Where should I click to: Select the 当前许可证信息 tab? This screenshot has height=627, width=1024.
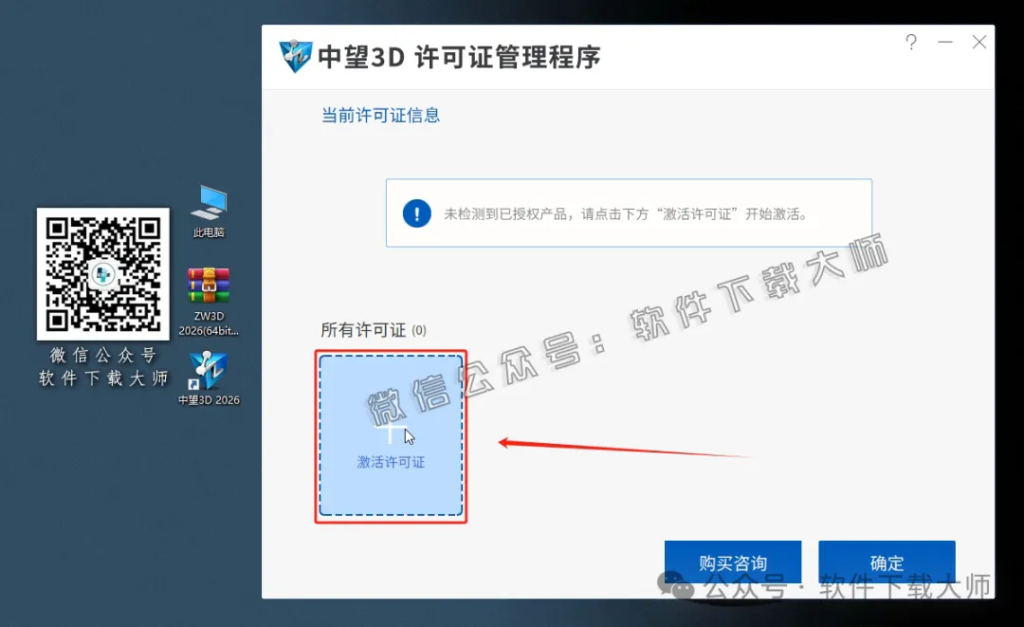(380, 115)
